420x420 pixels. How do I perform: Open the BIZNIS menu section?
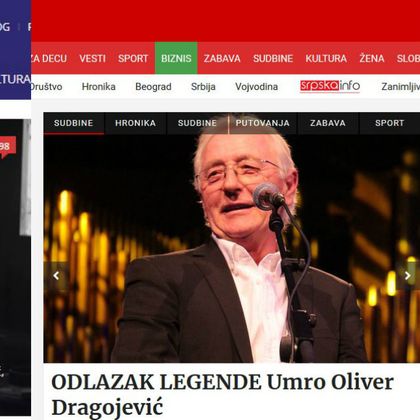pyautogui.click(x=176, y=58)
